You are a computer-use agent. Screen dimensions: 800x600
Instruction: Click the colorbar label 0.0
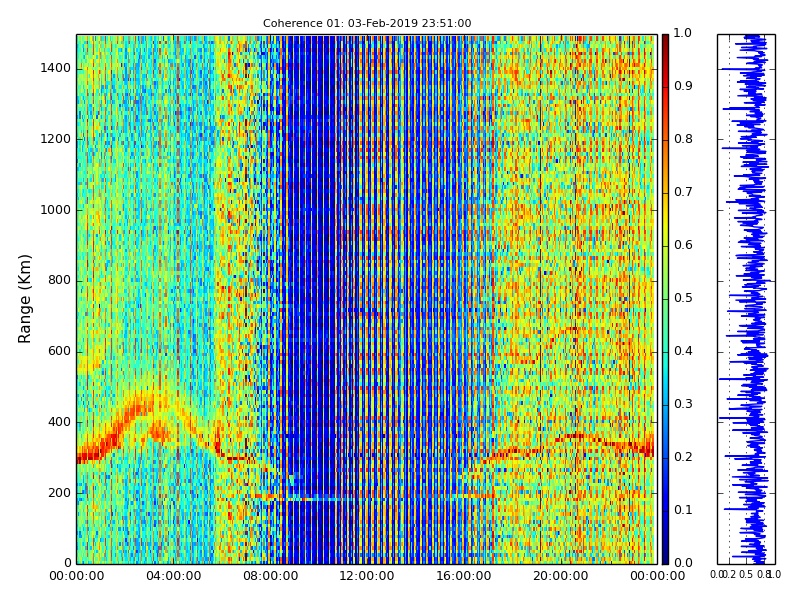tap(683, 563)
